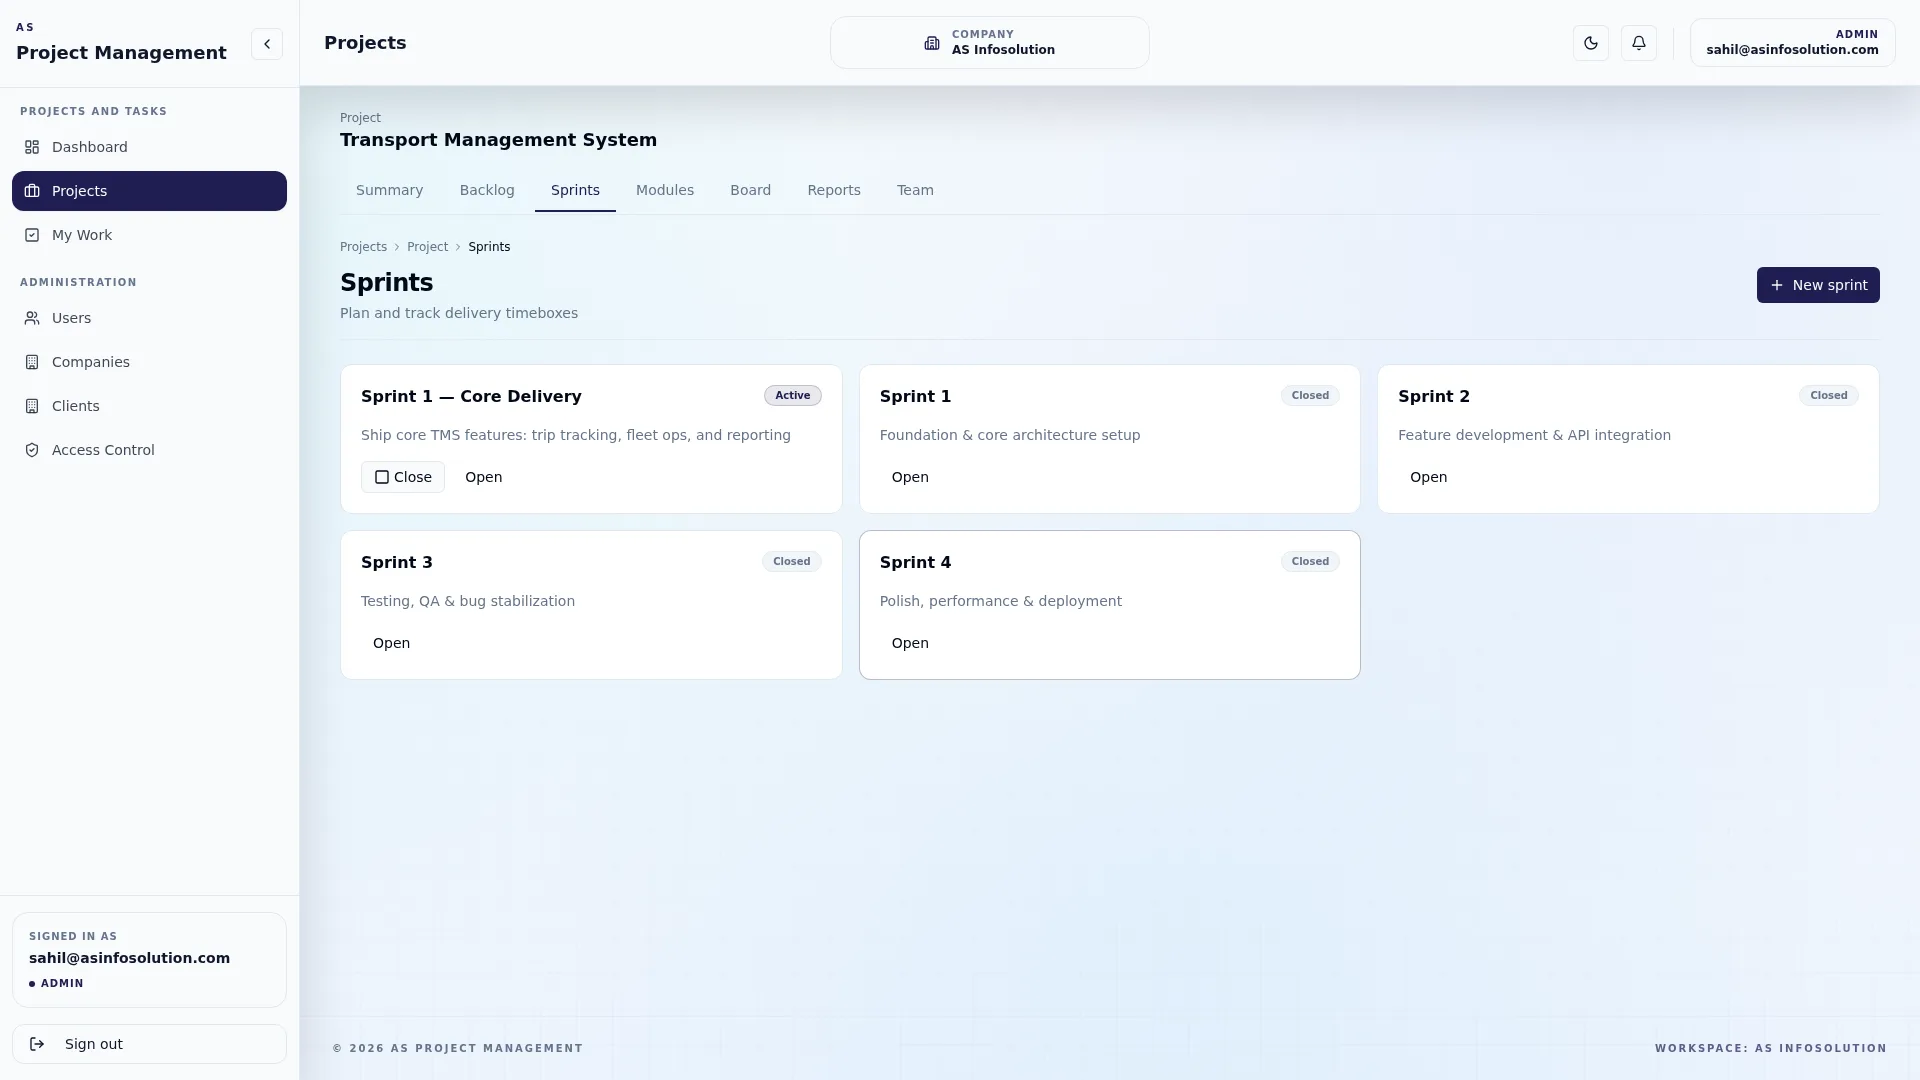Viewport: 1920px width, 1080px height.
Task: Open Access Control settings
Action: tap(149, 450)
